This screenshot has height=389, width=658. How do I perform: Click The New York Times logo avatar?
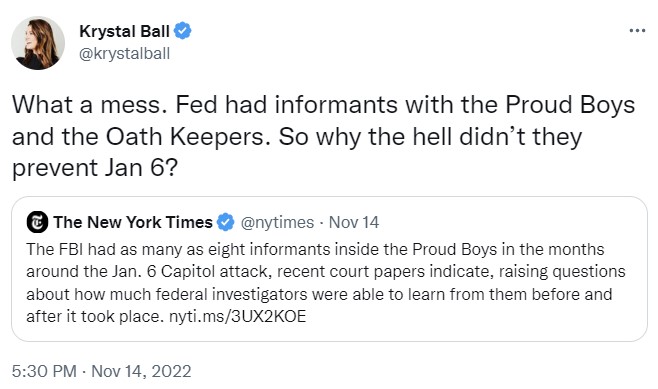pos(37,222)
